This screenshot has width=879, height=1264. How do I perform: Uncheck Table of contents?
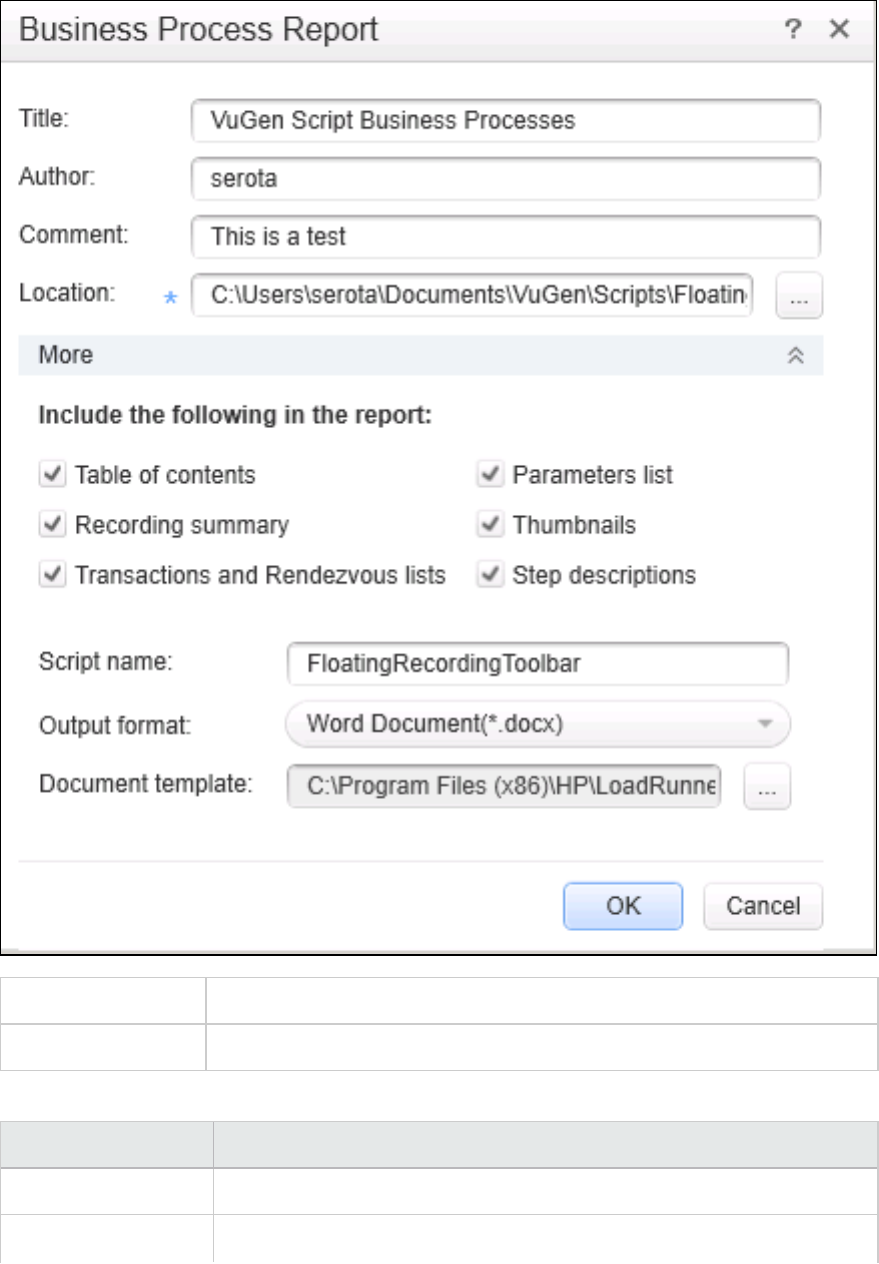[x=53, y=475]
